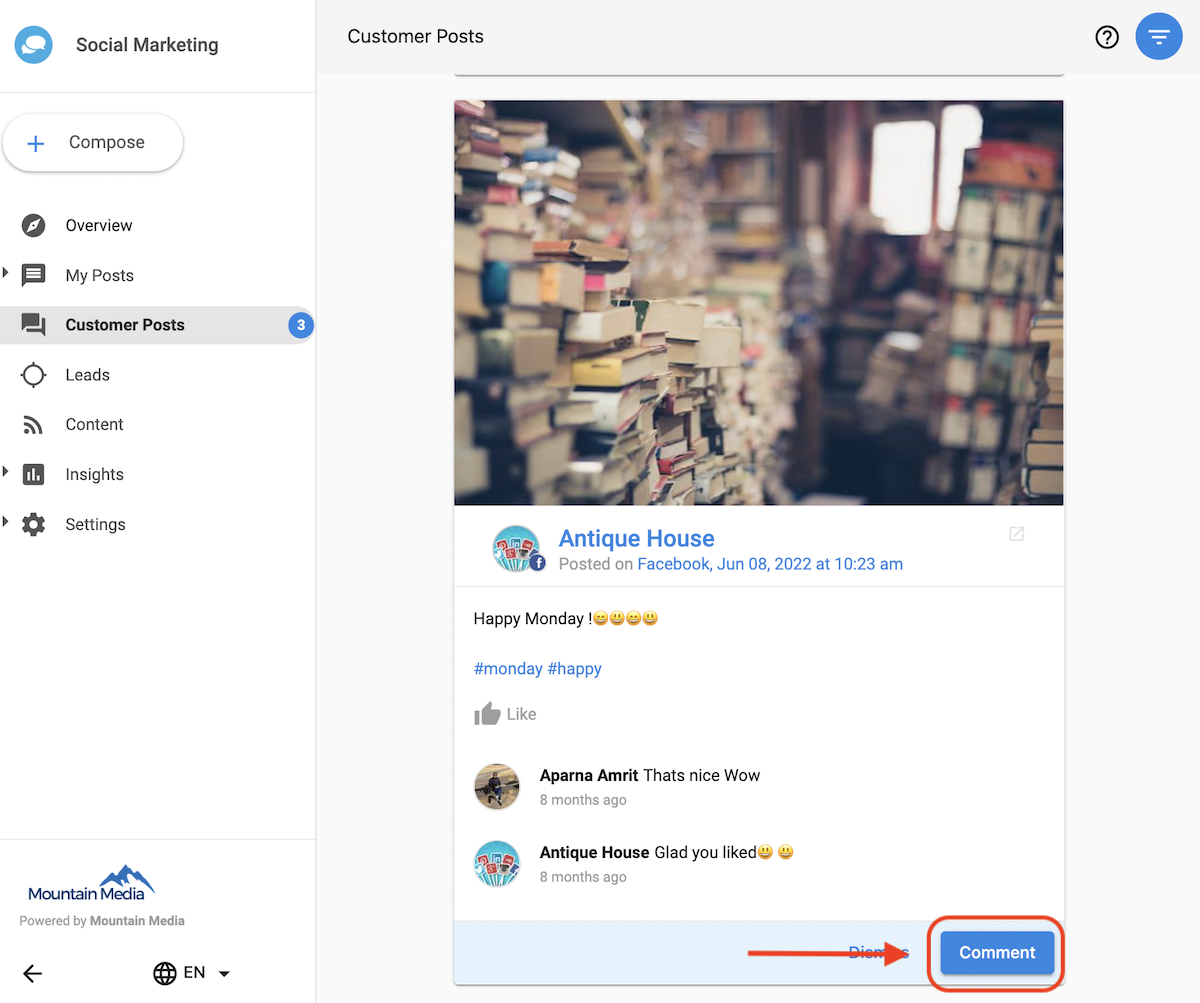Expand the My Posts submenu arrow
1200x1003 pixels.
tap(6, 272)
